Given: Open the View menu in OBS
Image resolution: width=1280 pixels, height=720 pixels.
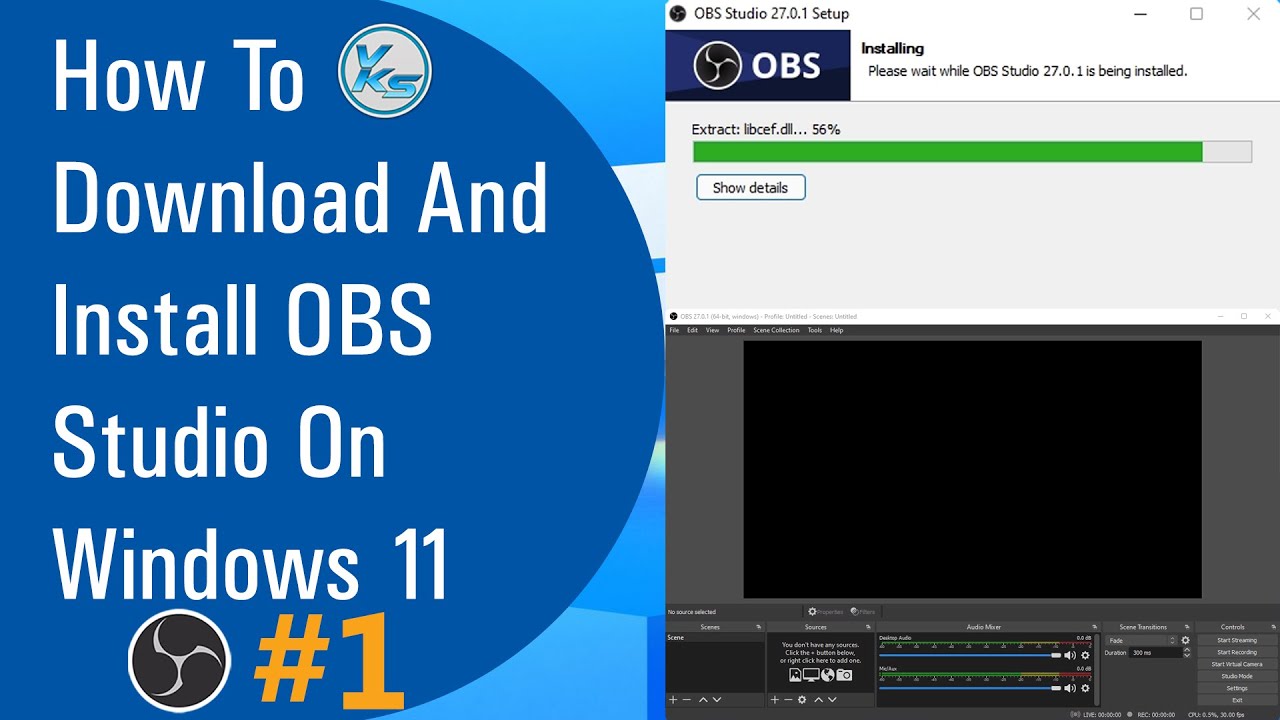Looking at the screenshot, I should (712, 330).
